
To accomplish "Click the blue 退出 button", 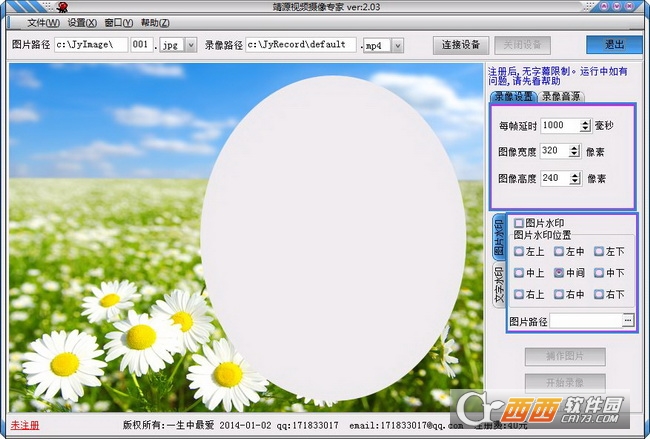I will pos(614,45).
